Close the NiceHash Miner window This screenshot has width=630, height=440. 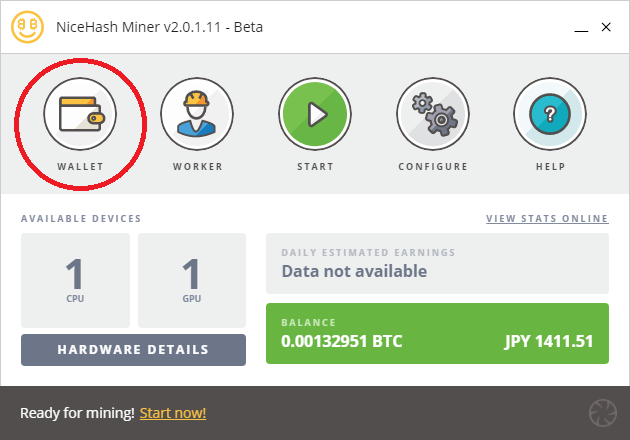[606, 27]
